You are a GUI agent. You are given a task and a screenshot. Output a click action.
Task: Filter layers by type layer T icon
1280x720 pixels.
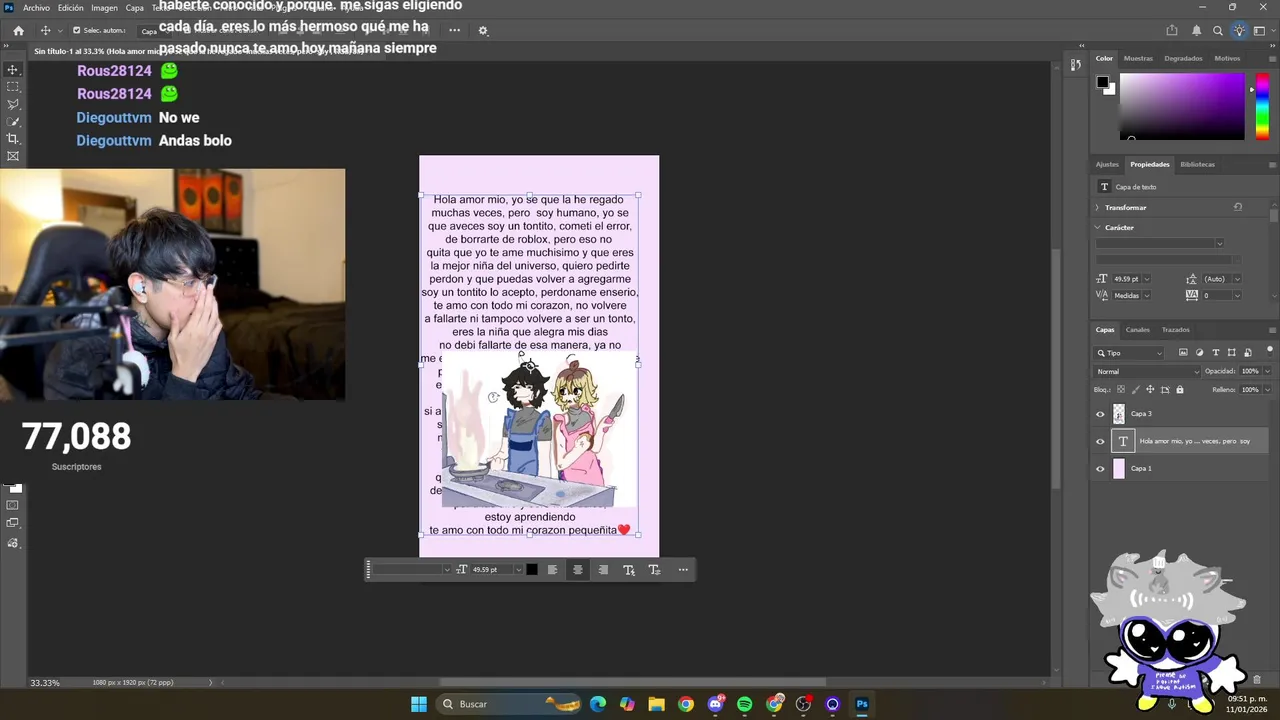pyautogui.click(x=1215, y=353)
